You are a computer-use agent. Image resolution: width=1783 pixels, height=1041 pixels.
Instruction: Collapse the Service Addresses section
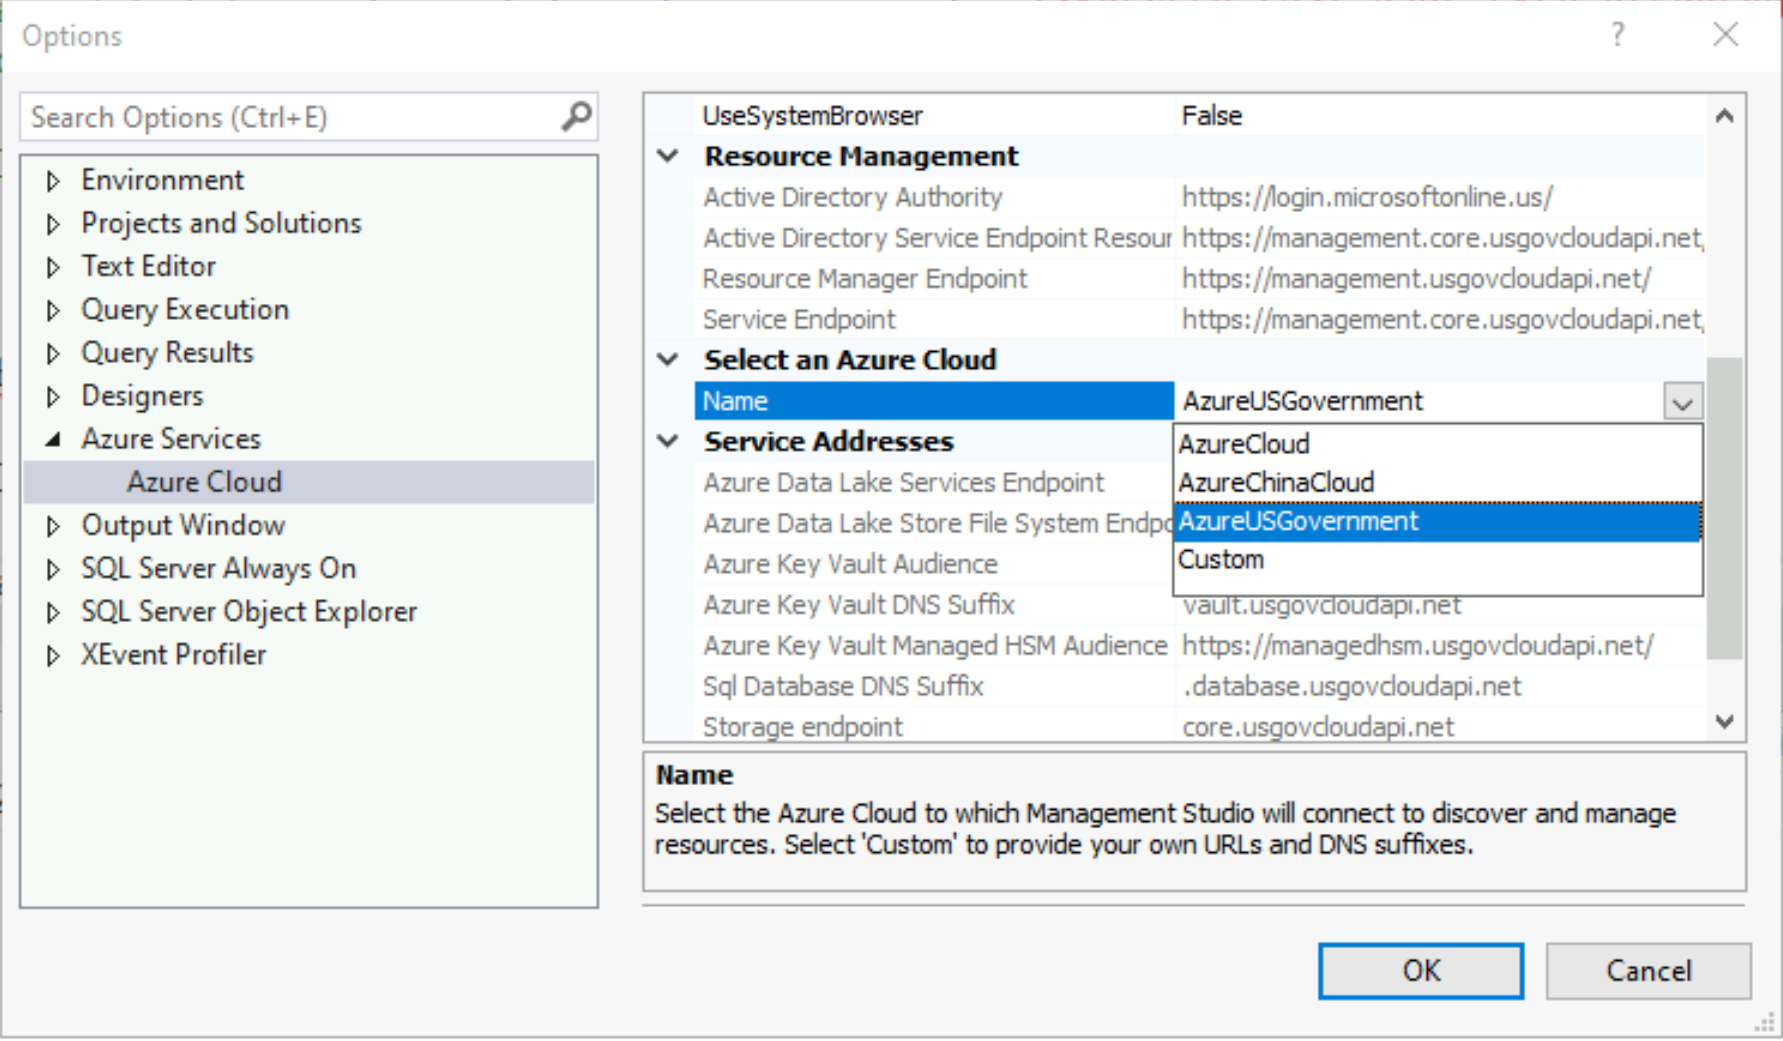pyautogui.click(x=667, y=441)
